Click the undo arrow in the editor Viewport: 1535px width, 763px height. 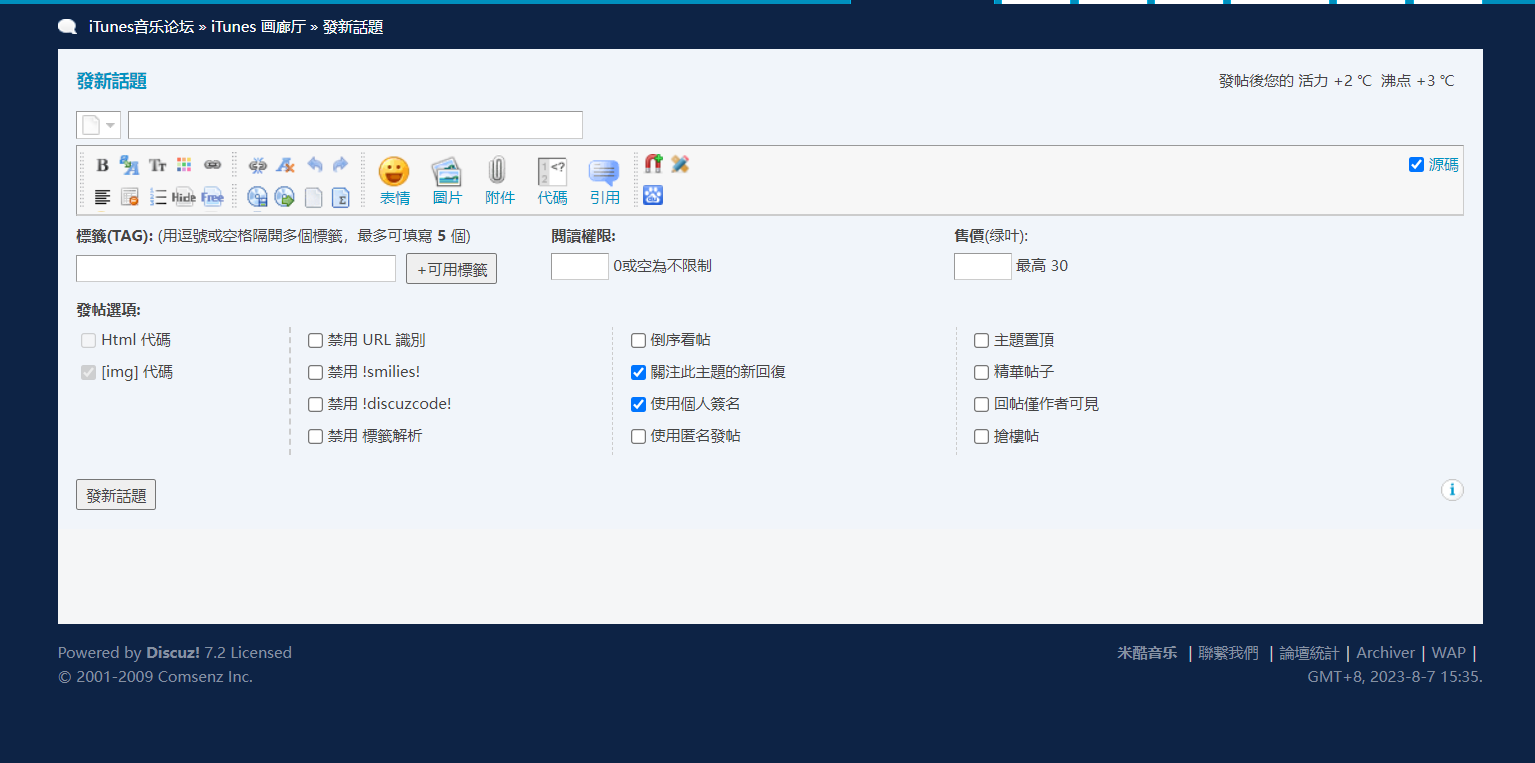click(314, 165)
